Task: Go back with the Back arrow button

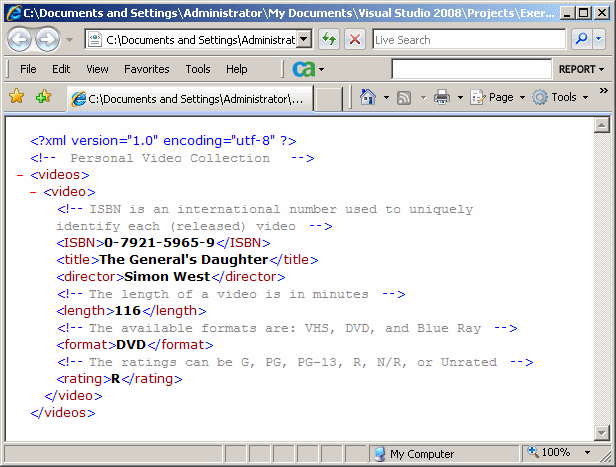Action: 19,39
